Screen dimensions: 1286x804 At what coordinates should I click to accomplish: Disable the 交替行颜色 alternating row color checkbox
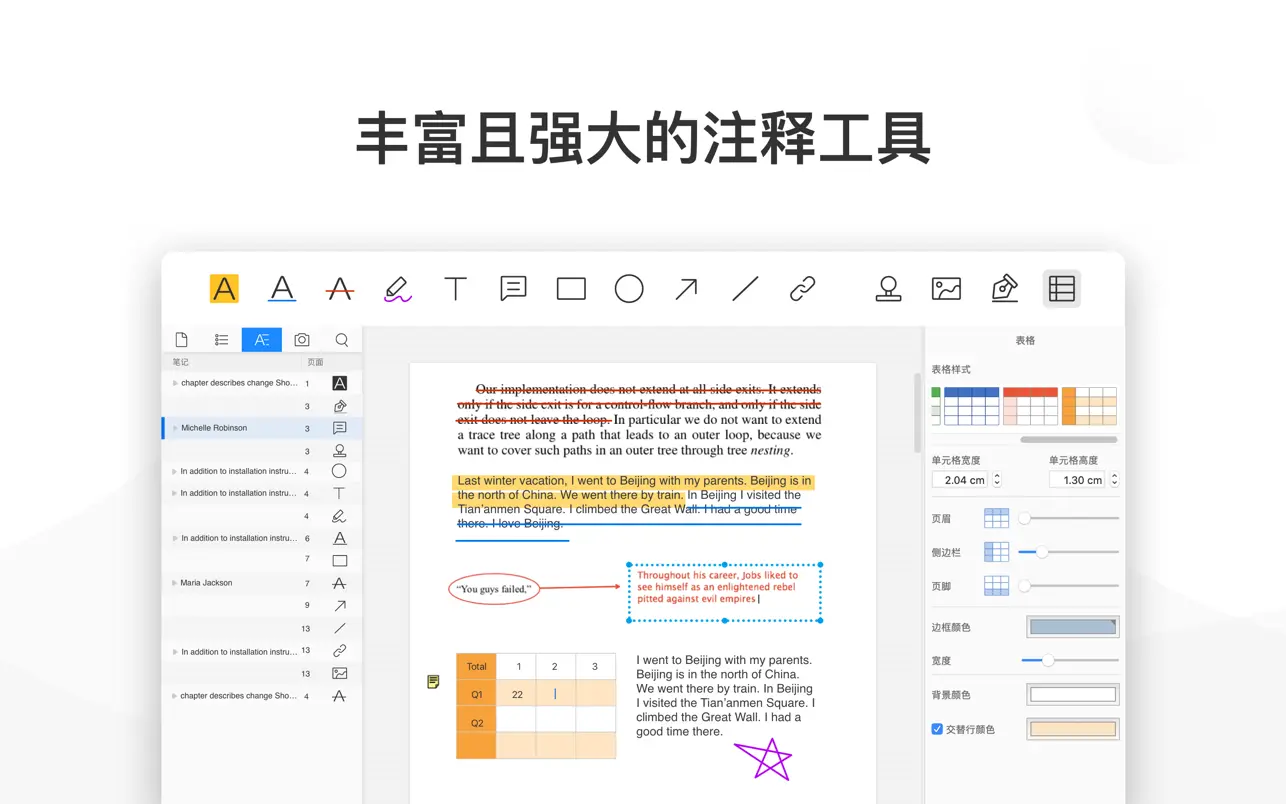tap(939, 729)
